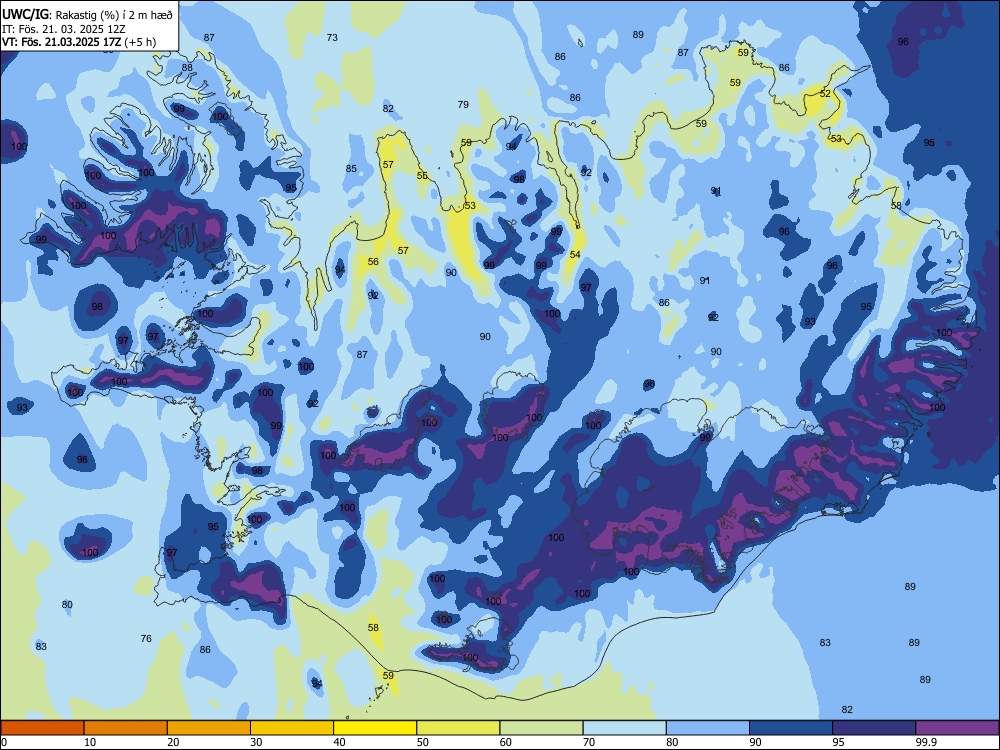Select the humidity value '76' over the ocean
The width and height of the screenshot is (1000, 750).
(x=146, y=638)
